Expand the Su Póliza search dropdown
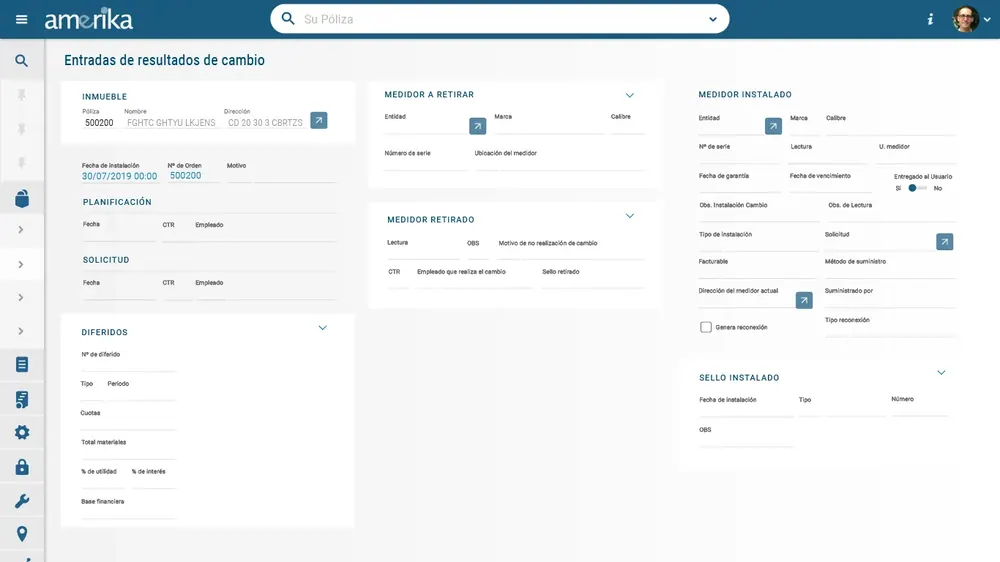The image size is (1000, 562). (x=713, y=19)
